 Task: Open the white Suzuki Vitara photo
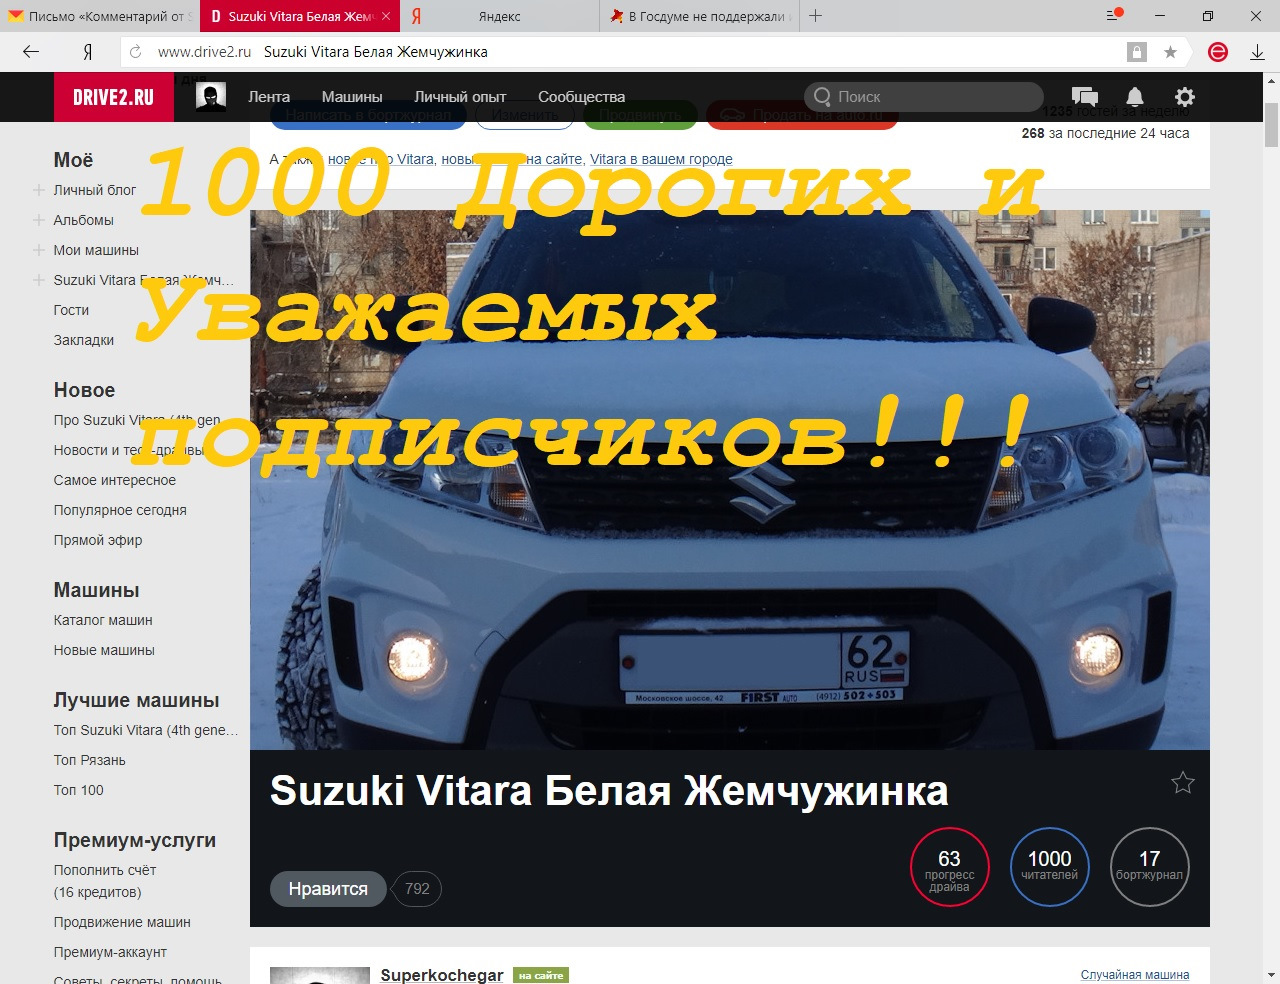[730, 480]
